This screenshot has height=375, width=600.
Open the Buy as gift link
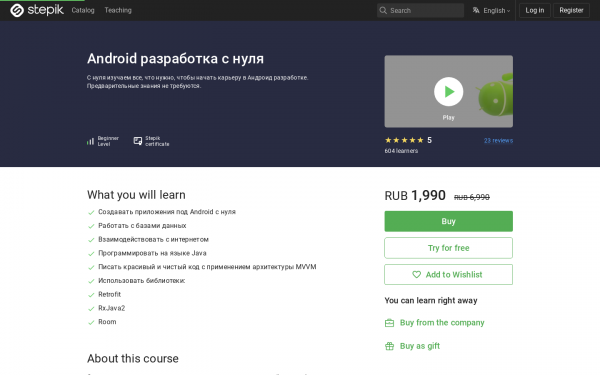[x=420, y=346]
